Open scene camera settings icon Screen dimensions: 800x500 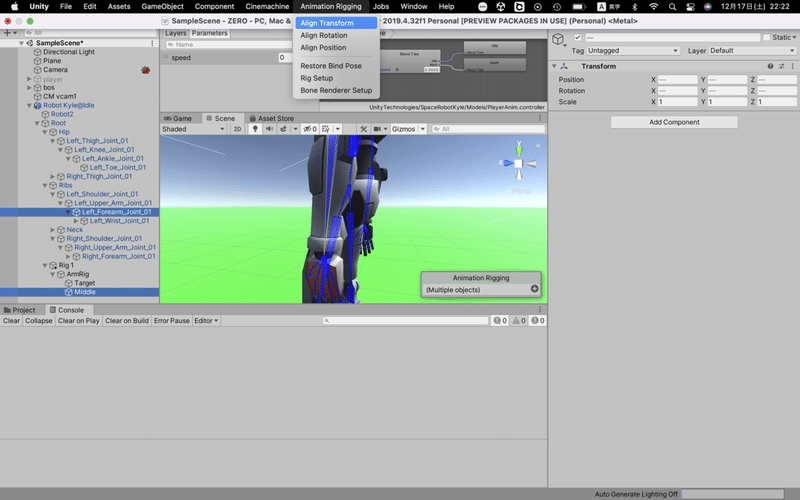(378, 129)
